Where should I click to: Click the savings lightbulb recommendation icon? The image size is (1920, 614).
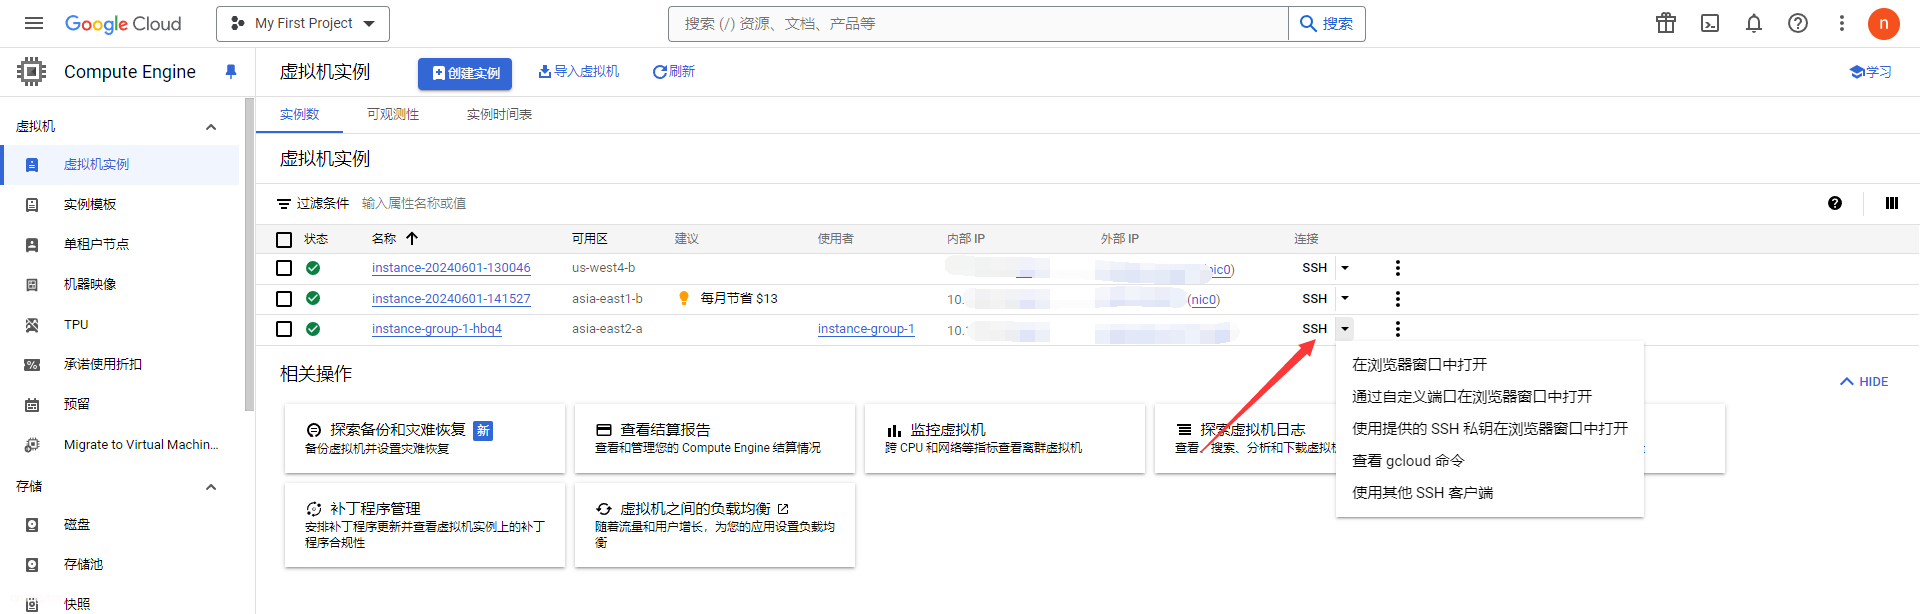pyautogui.click(x=684, y=298)
